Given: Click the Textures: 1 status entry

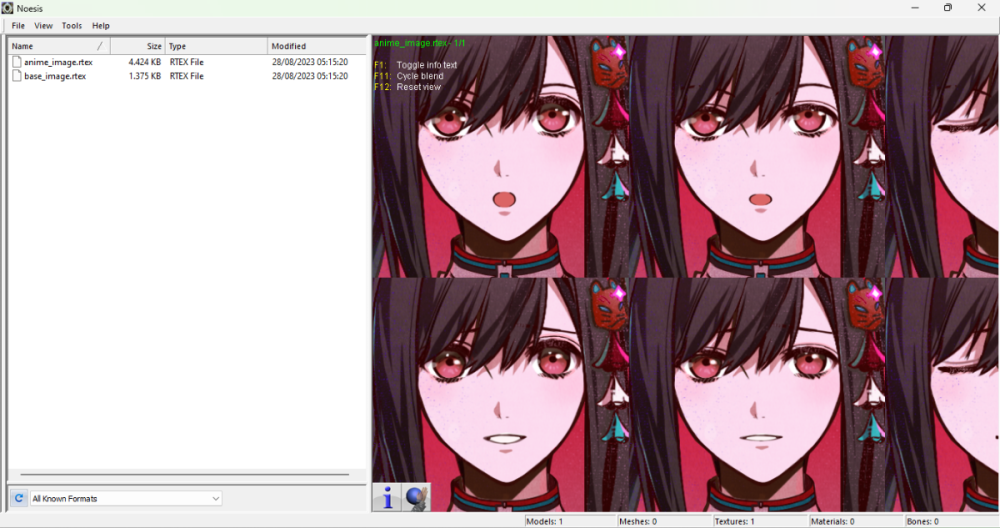Looking at the screenshot, I should coord(760,521).
